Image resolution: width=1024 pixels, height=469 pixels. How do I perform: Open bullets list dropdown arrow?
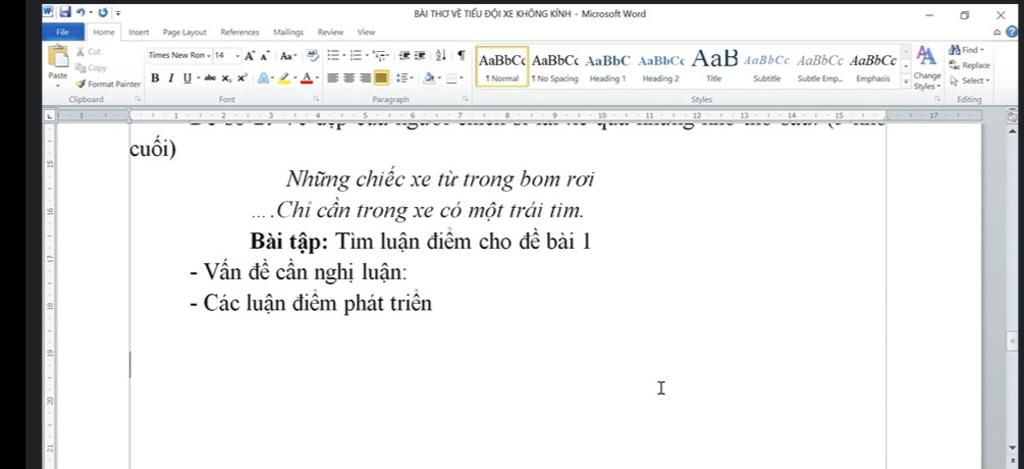point(343,56)
